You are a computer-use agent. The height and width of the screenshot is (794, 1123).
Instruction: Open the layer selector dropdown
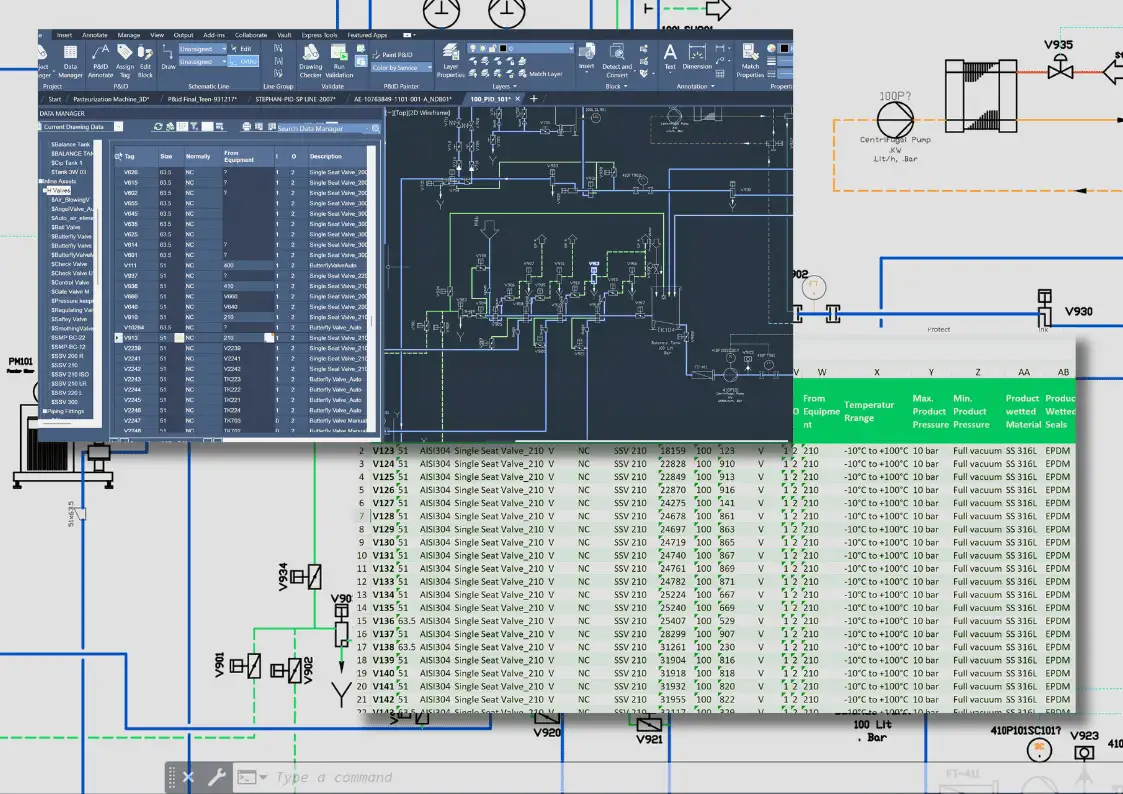(521, 49)
